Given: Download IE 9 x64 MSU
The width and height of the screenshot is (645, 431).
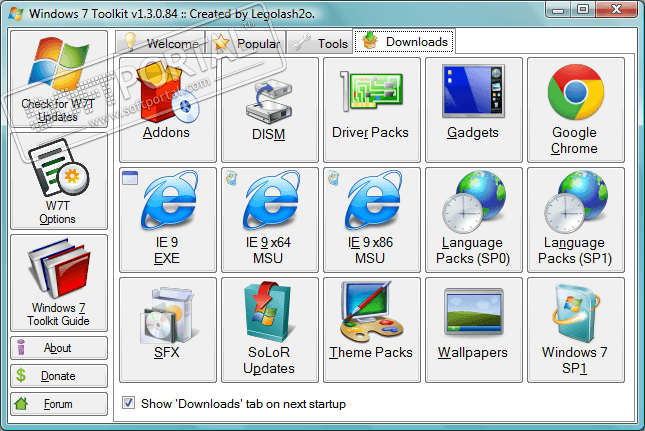Looking at the screenshot, I should pyautogui.click(x=270, y=220).
